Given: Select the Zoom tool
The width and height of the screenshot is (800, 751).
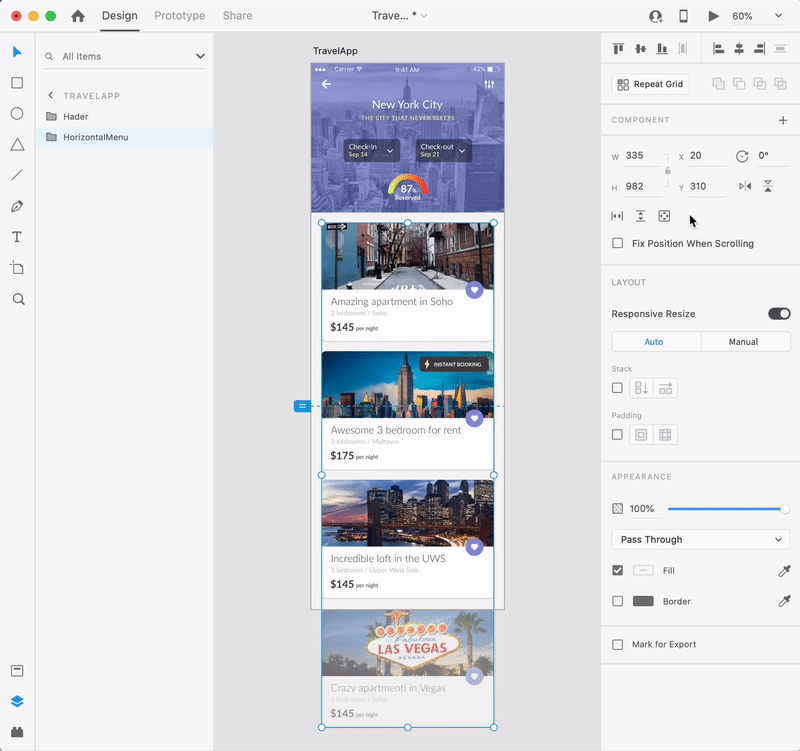Looking at the screenshot, I should click(x=17, y=299).
